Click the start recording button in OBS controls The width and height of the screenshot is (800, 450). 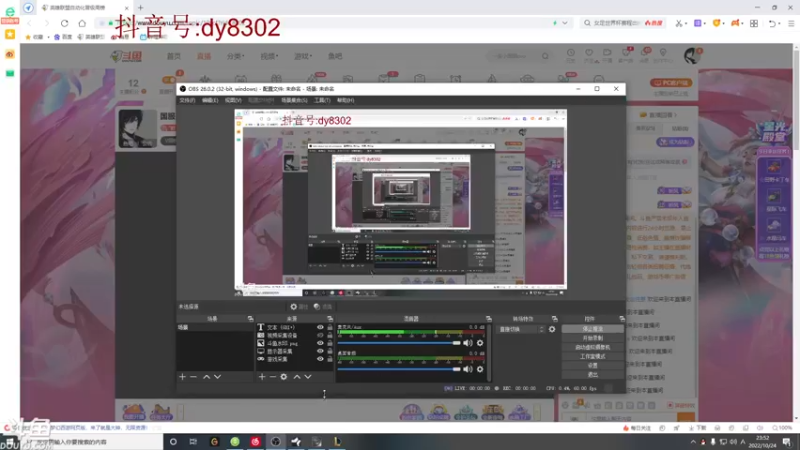592,338
